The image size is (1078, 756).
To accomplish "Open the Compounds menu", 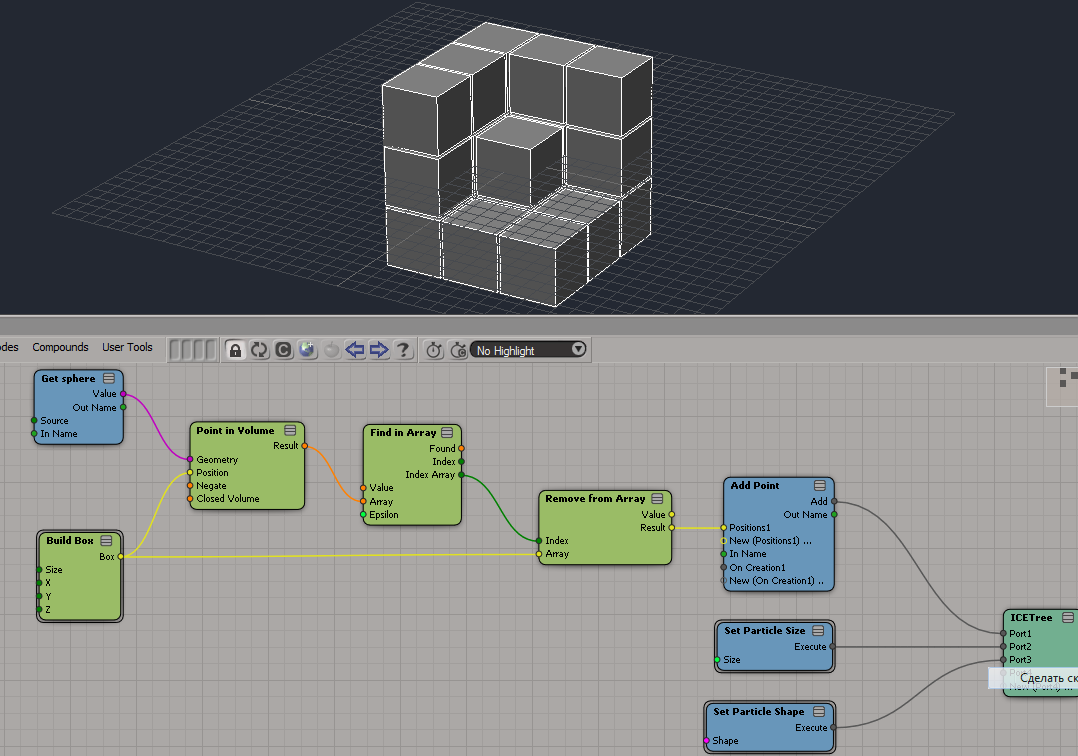I will pyautogui.click(x=60, y=347).
